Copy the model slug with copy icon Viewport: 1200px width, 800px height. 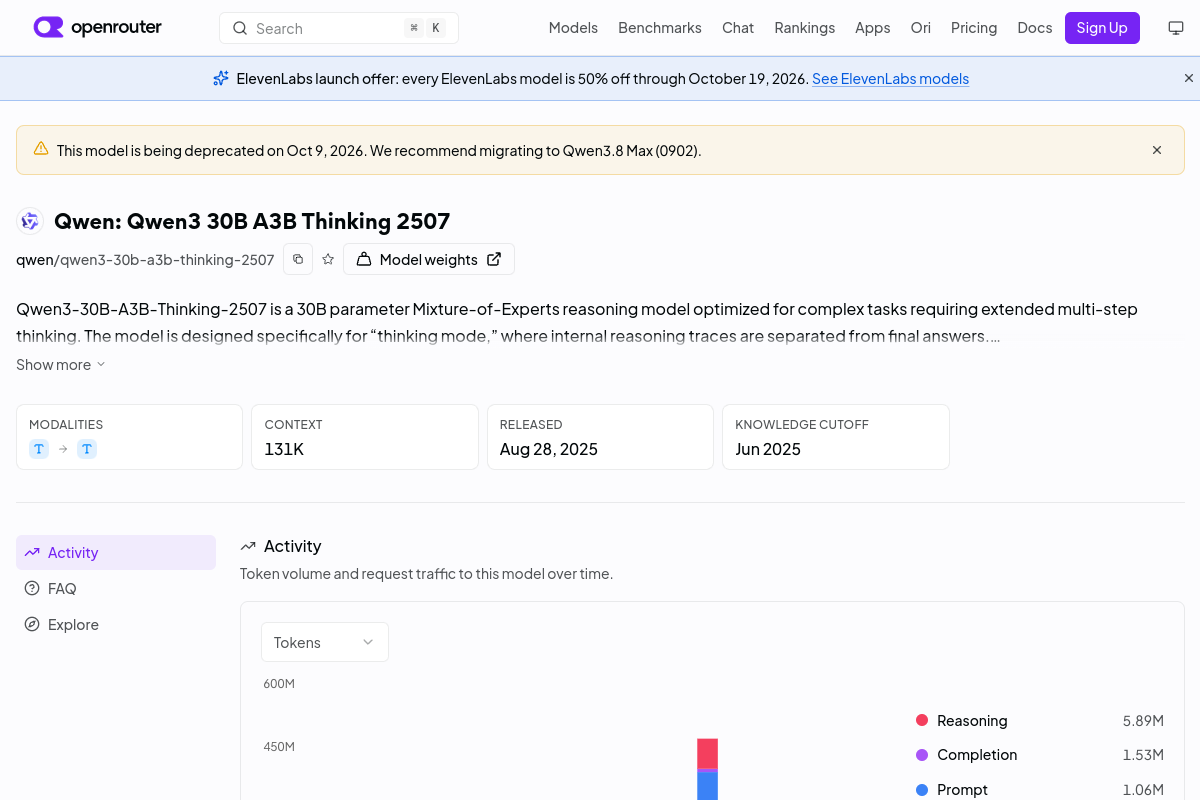click(298, 259)
